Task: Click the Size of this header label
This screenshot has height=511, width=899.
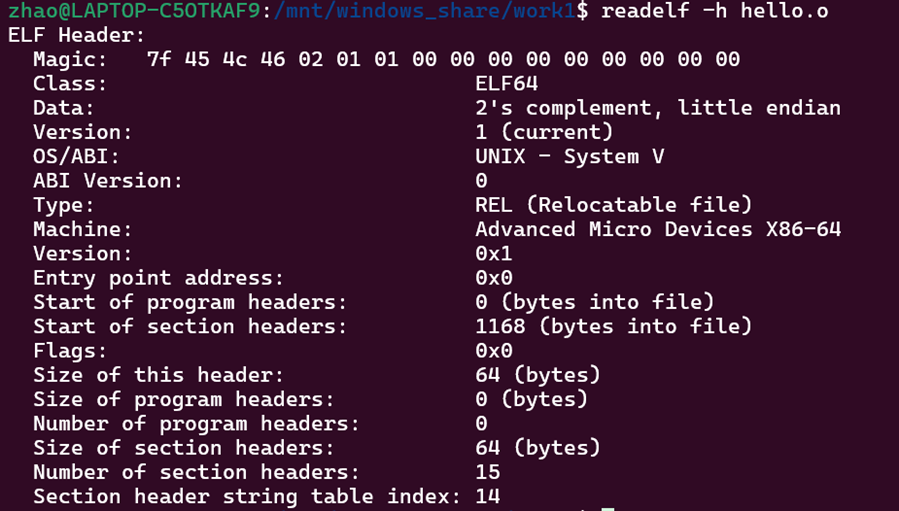Action: point(158,375)
